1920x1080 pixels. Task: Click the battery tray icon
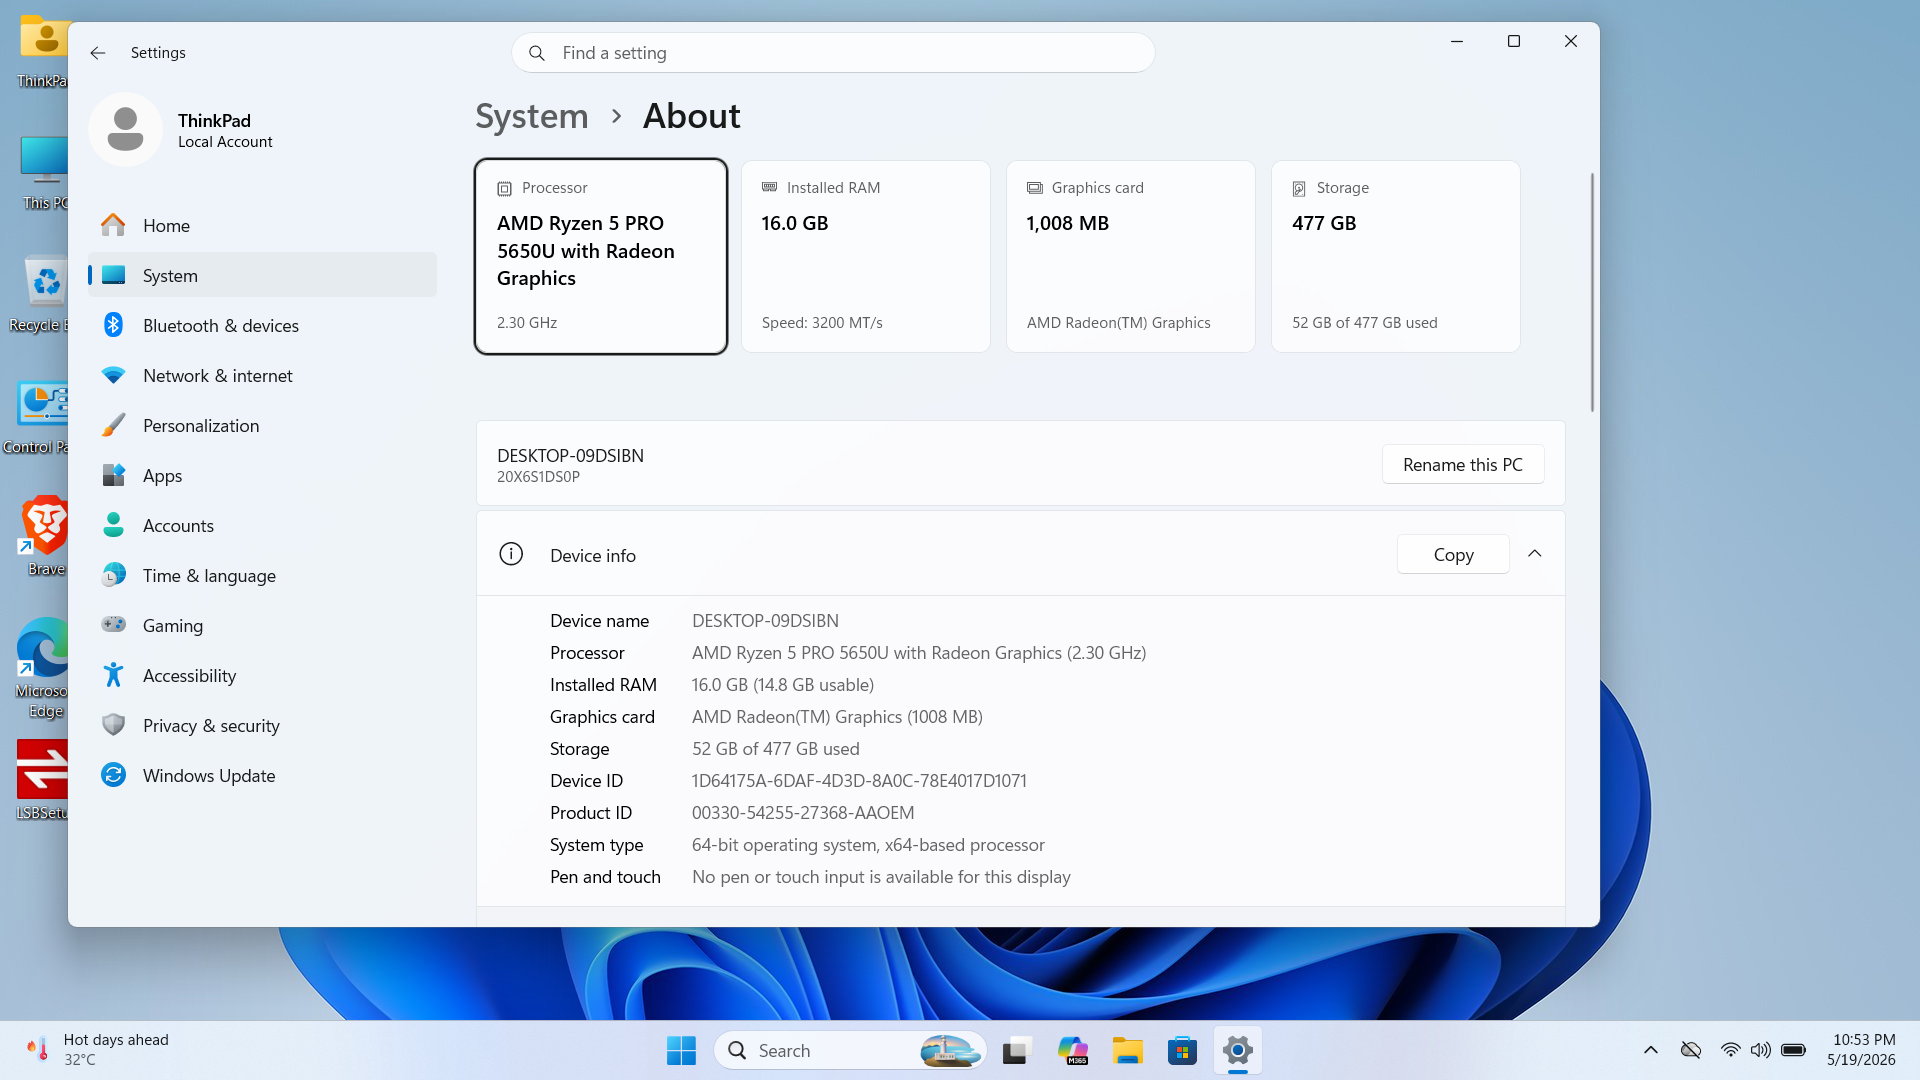pos(1794,1050)
